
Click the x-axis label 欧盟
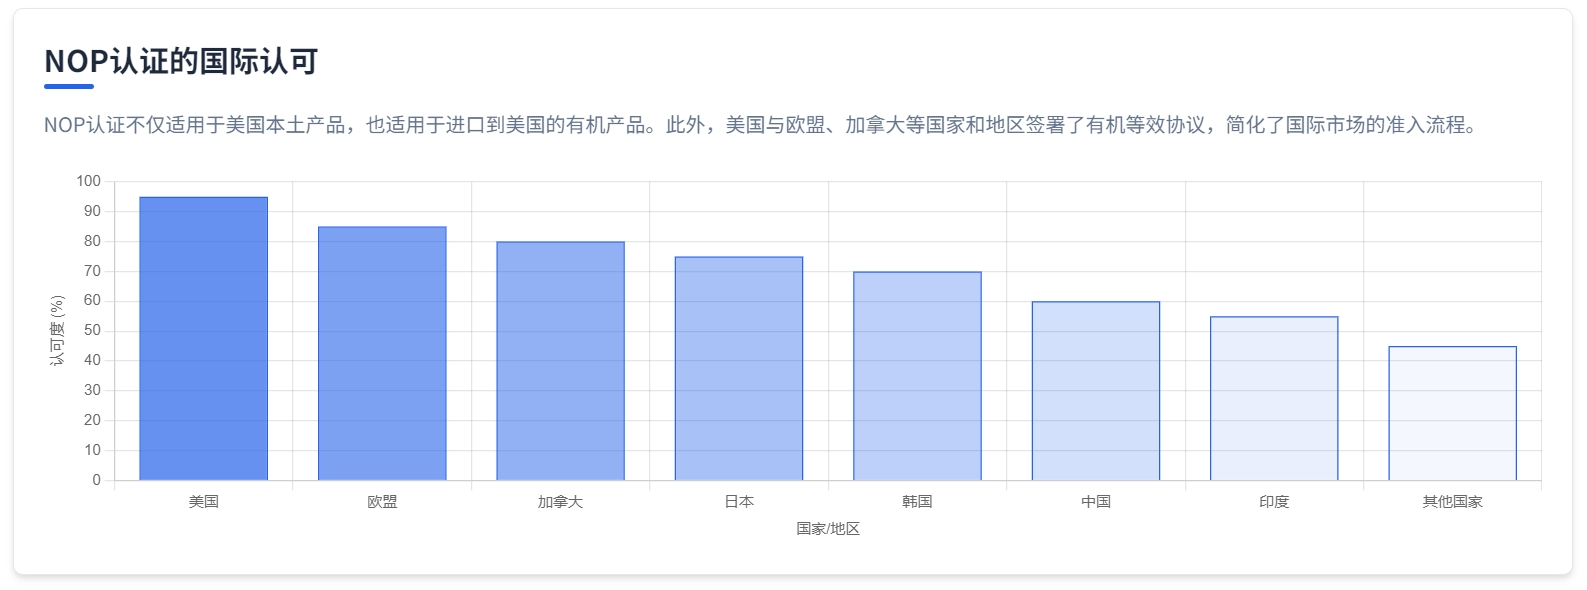coord(382,502)
